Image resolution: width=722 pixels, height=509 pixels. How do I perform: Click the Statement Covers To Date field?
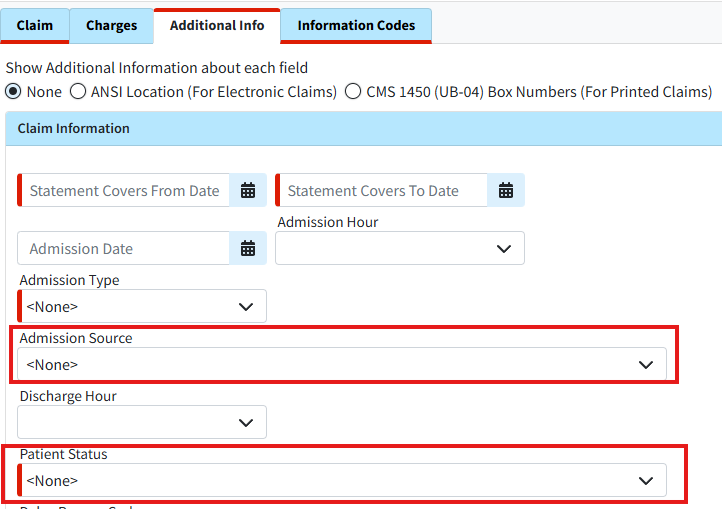[x=380, y=191]
